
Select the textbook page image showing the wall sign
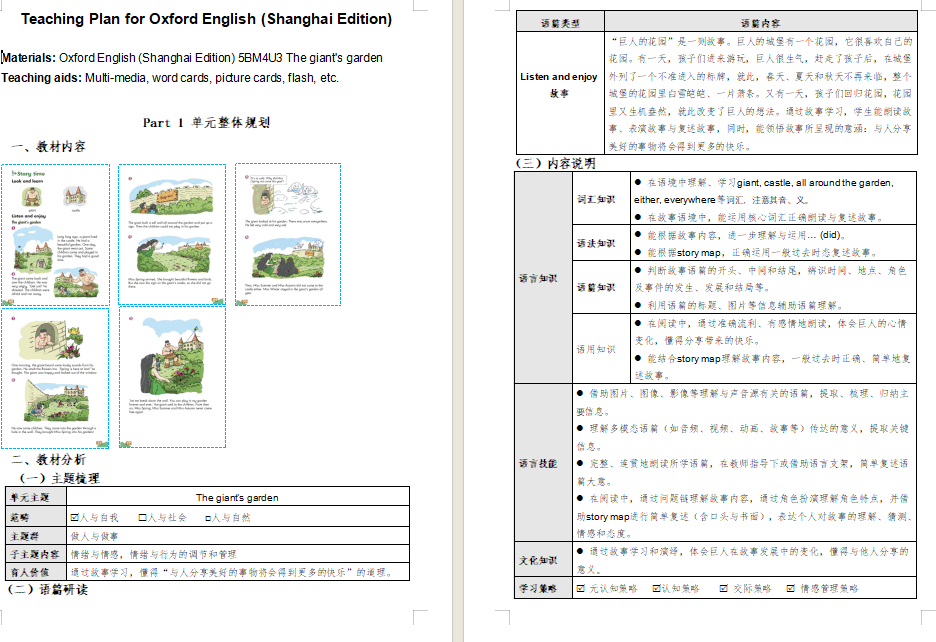[x=172, y=235]
